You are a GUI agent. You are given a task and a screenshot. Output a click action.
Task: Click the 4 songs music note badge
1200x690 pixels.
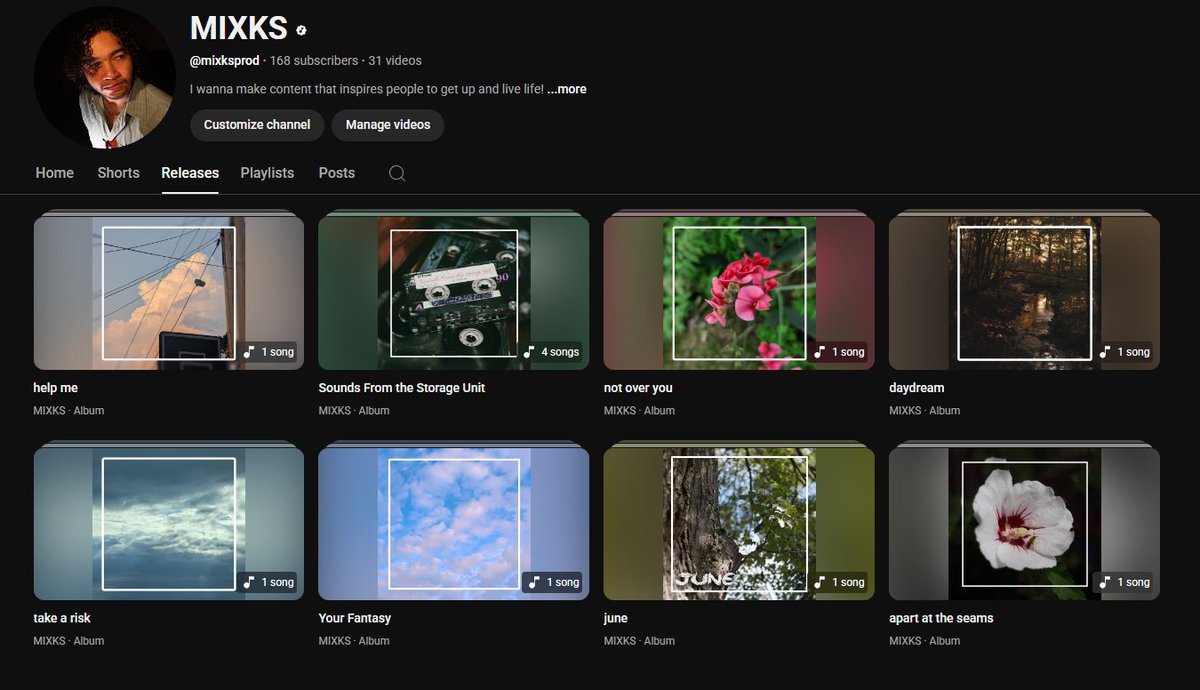click(x=552, y=352)
